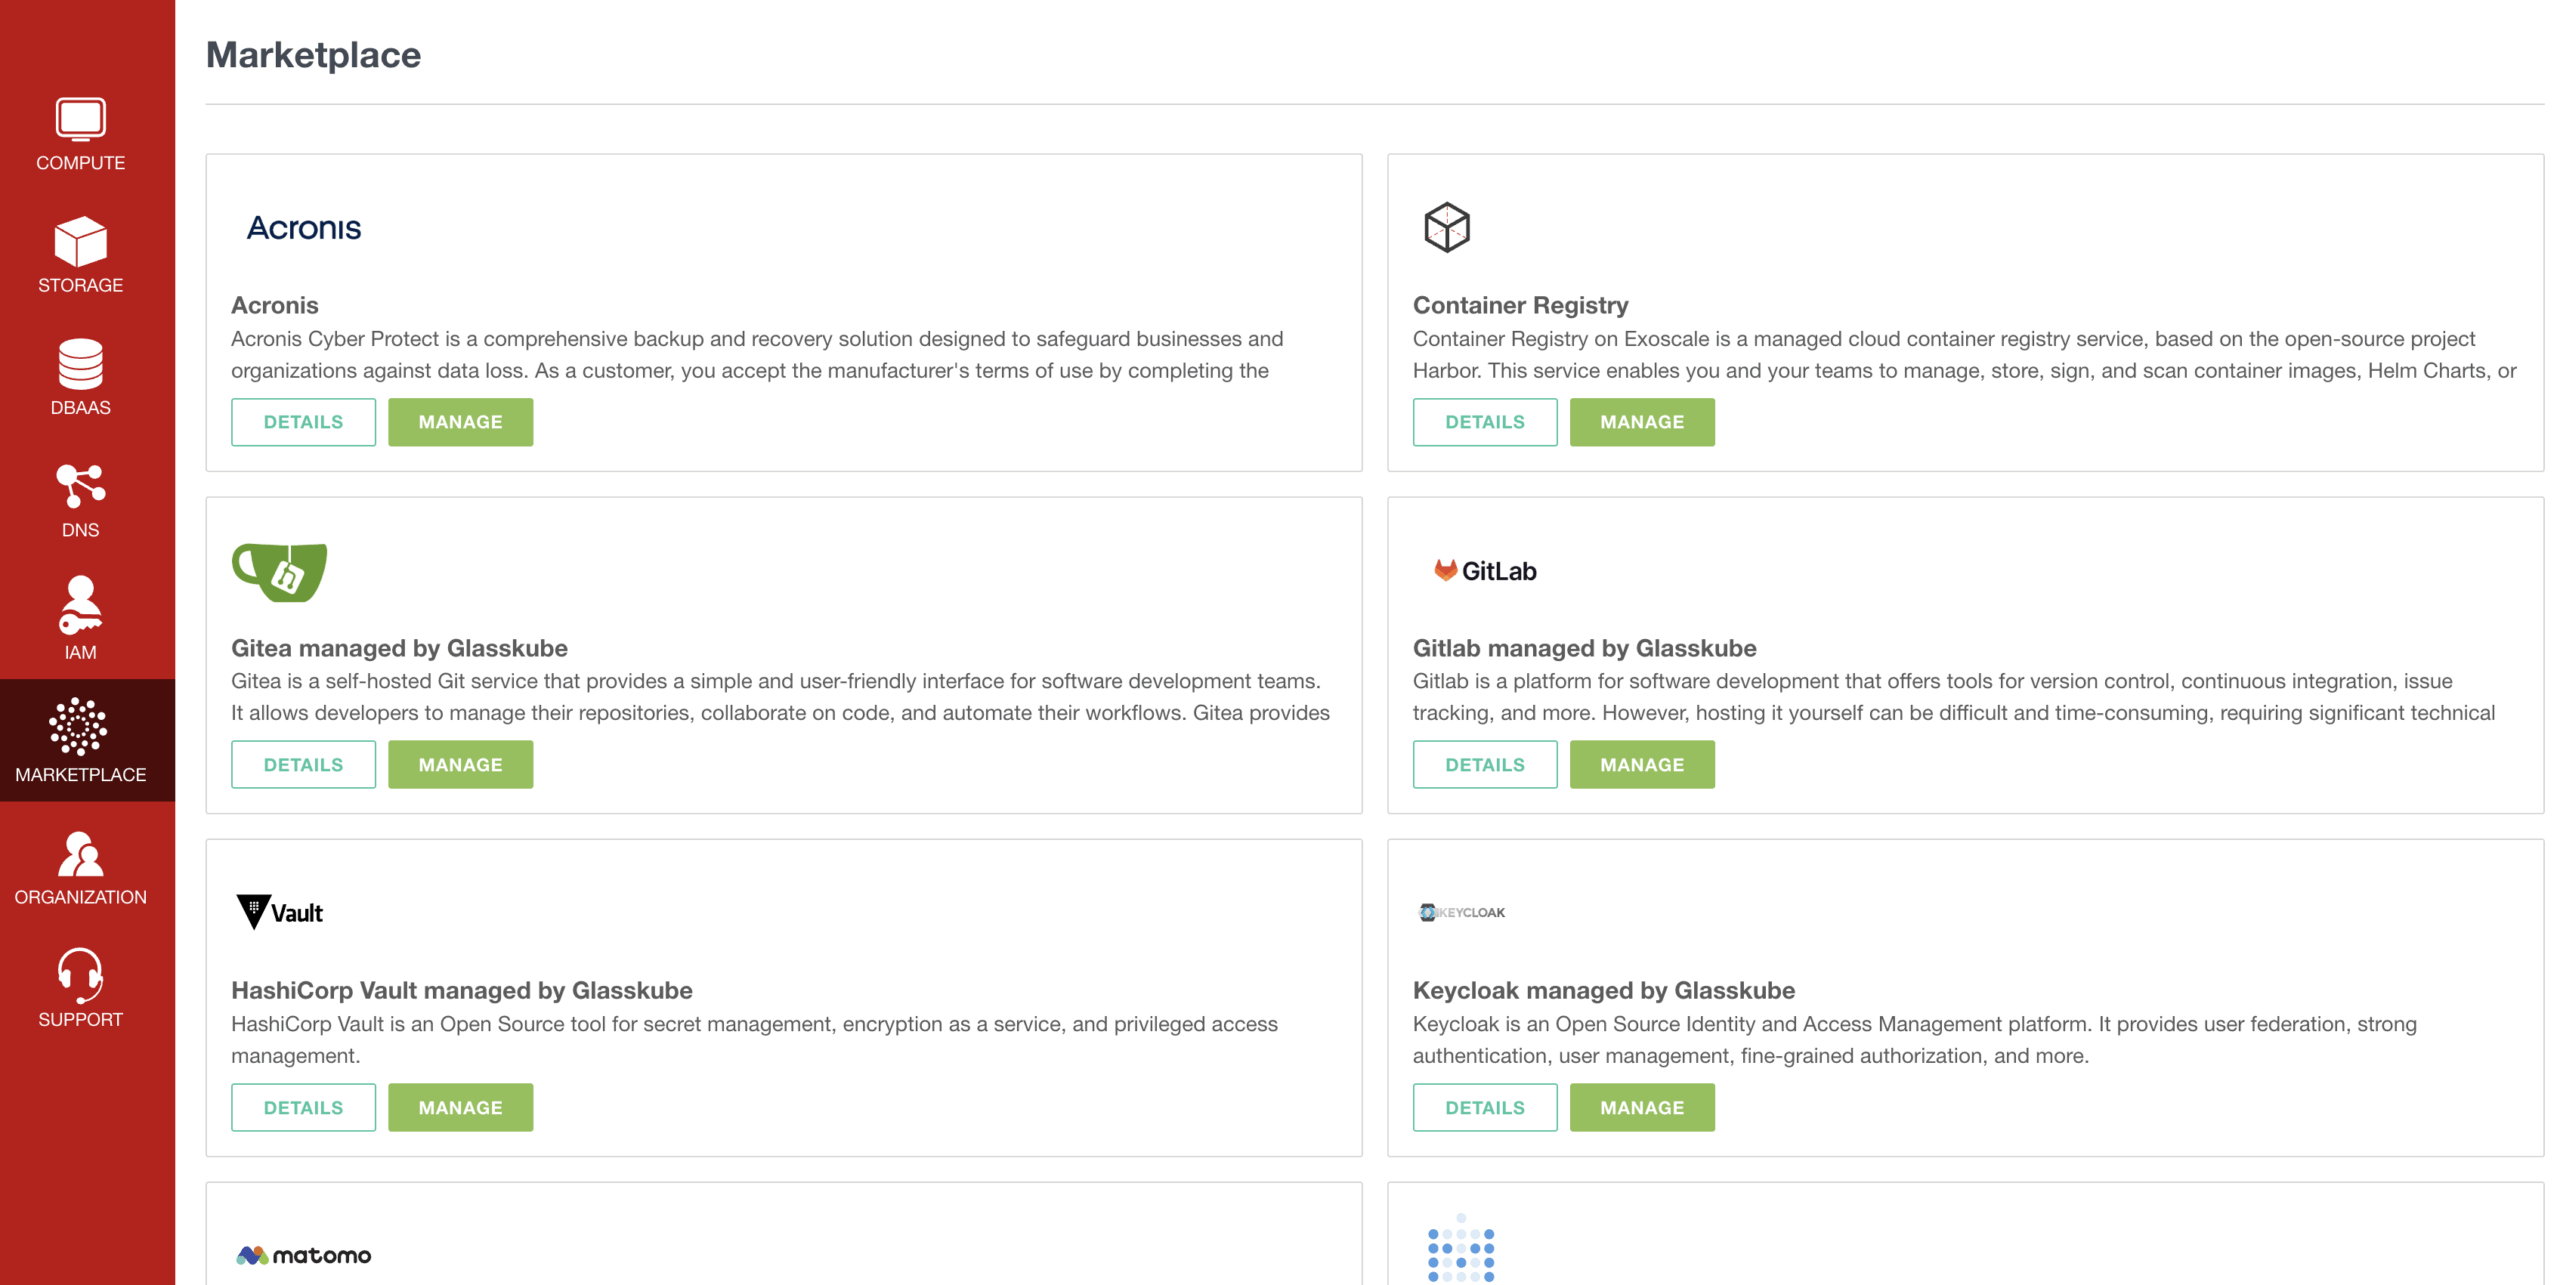This screenshot has width=2560, height=1285.
Task: Open the Support headset icon
Action: 80,975
